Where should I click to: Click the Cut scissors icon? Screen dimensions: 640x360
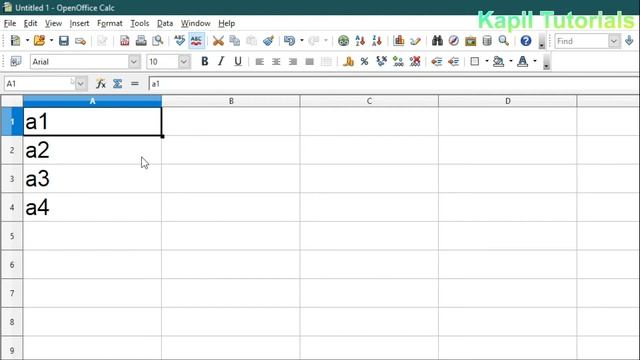click(x=218, y=41)
